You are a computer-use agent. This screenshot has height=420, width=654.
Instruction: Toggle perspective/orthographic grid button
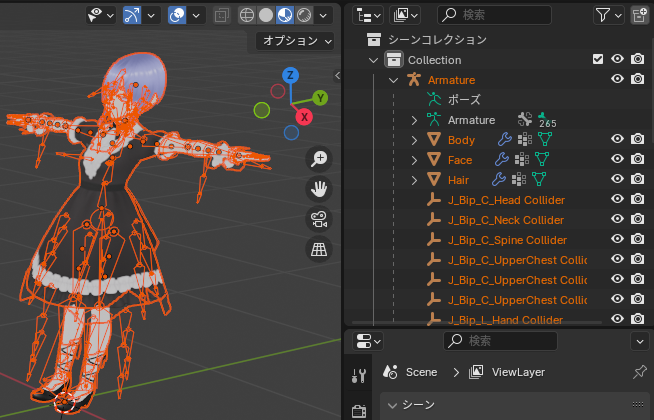pyautogui.click(x=319, y=249)
